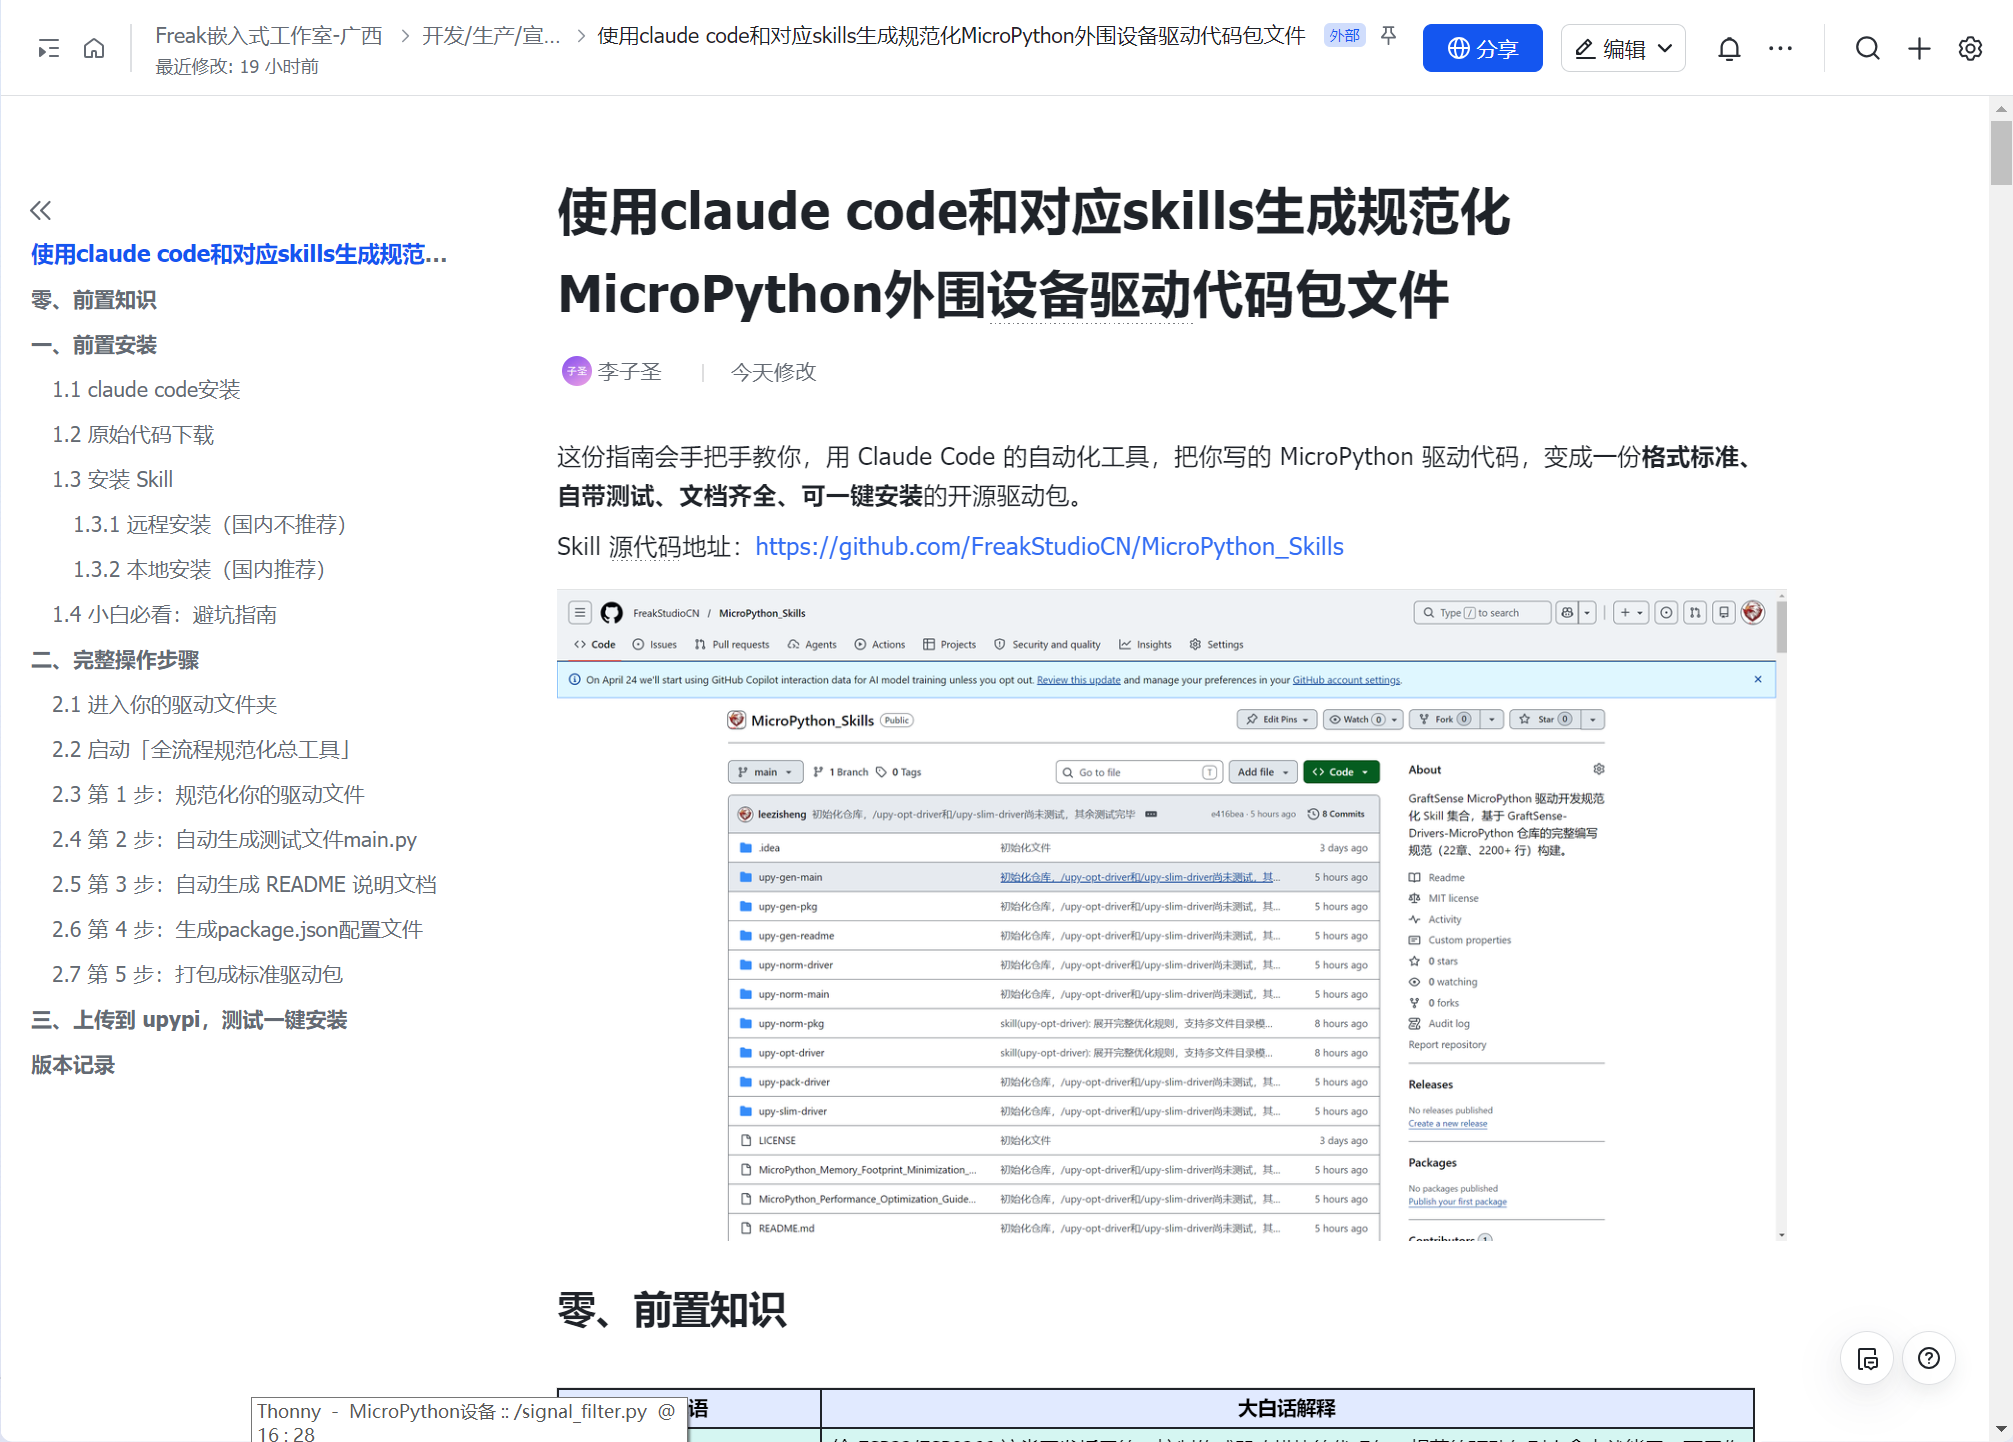Click the page vertical scrollbar thumb
2013x1442 pixels.
click(2000, 152)
